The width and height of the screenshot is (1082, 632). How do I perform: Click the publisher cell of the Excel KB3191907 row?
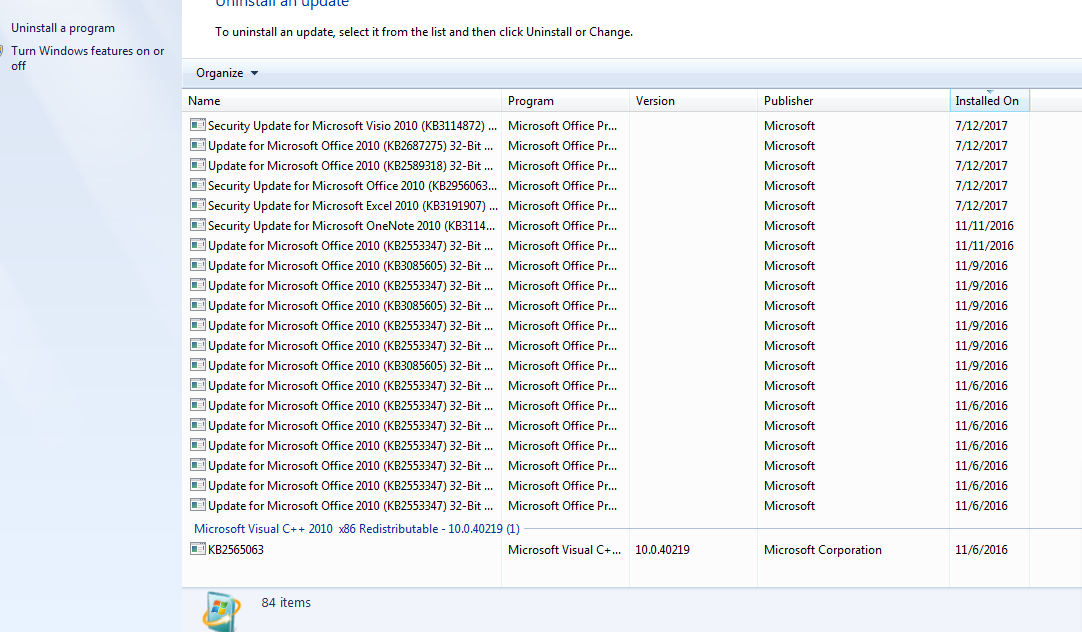pyautogui.click(x=789, y=206)
